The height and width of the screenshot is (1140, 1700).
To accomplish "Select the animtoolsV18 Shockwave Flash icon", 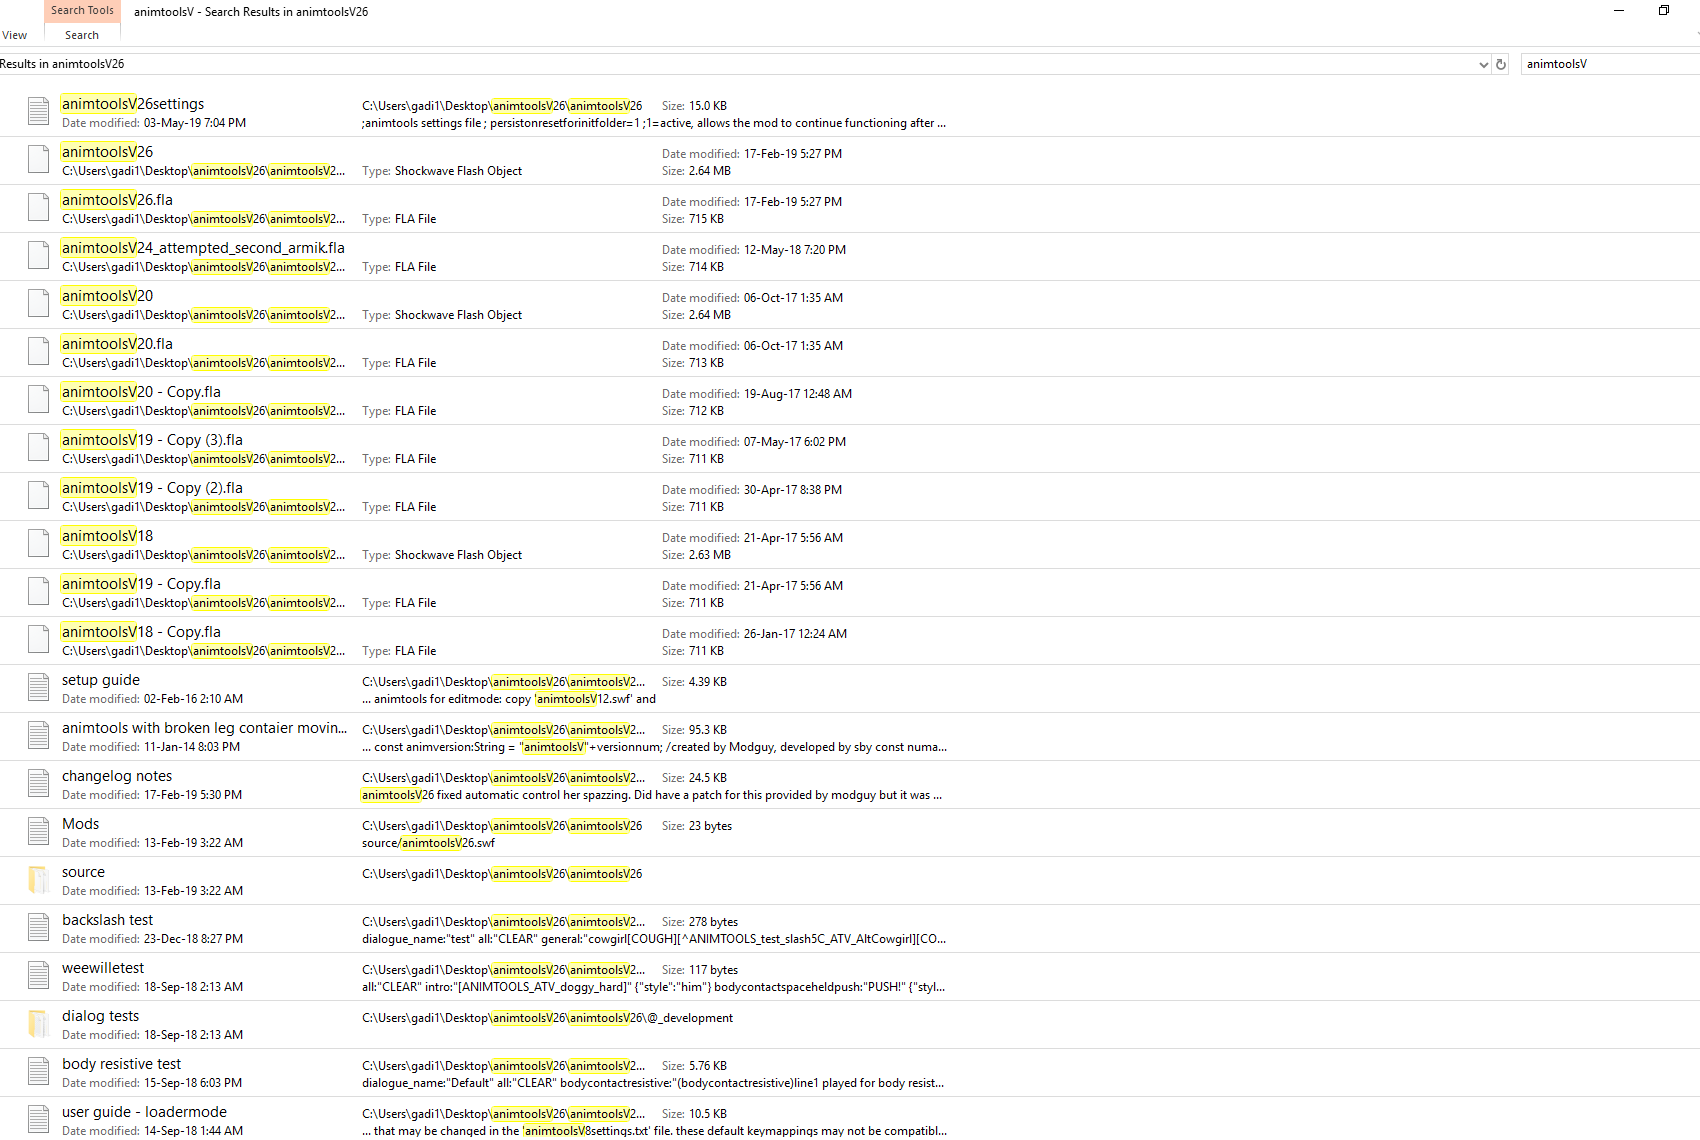I will tap(38, 544).
